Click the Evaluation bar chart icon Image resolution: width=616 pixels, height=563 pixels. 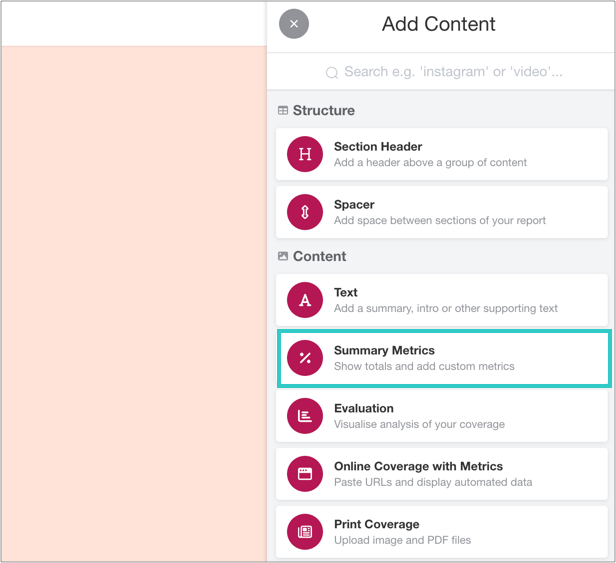pos(305,416)
